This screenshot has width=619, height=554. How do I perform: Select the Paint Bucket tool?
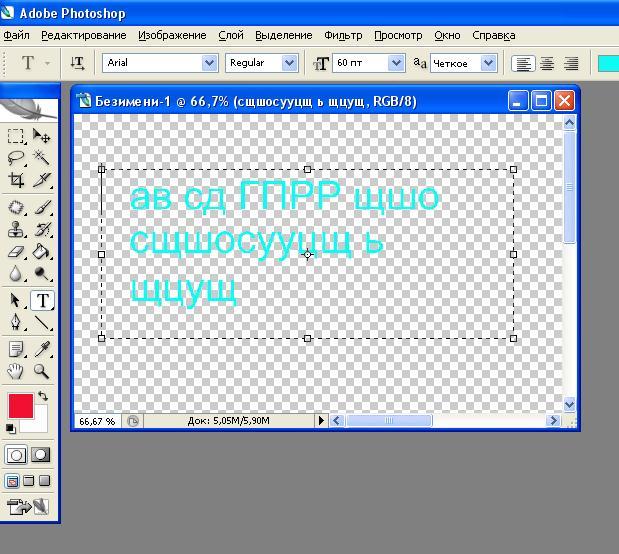(x=41, y=252)
